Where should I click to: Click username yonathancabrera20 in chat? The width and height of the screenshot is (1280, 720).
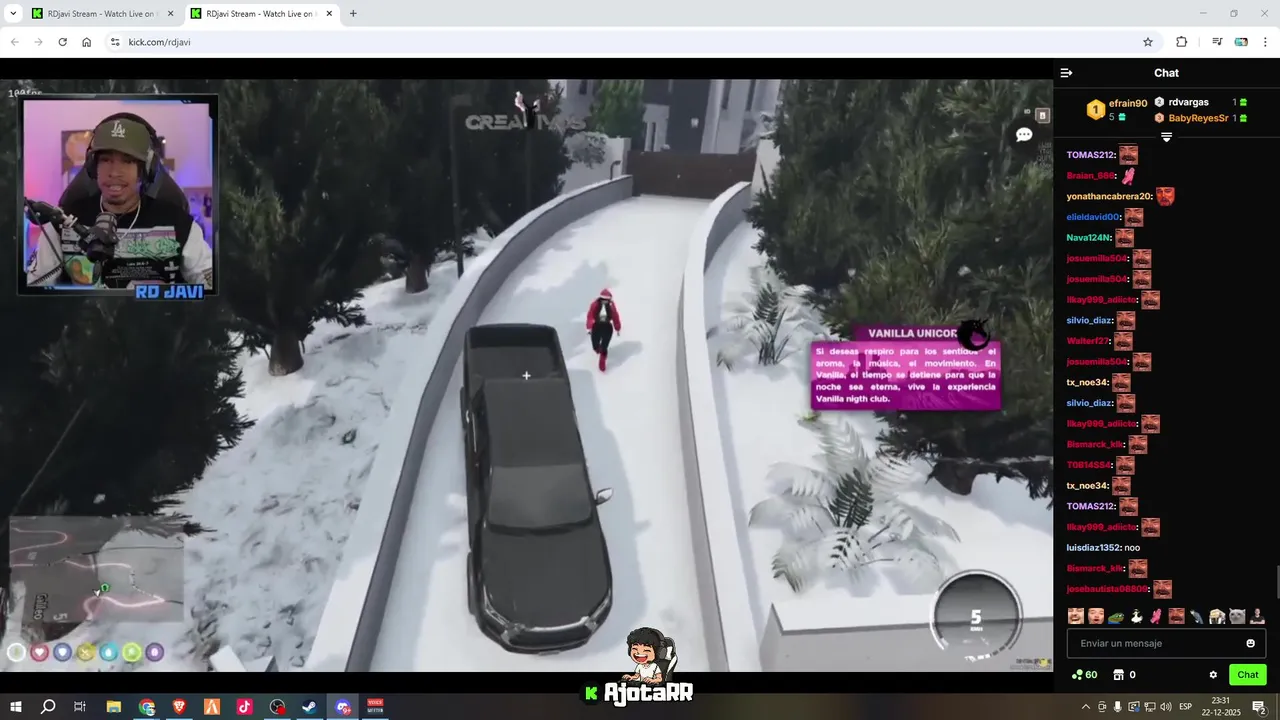pyautogui.click(x=1109, y=196)
